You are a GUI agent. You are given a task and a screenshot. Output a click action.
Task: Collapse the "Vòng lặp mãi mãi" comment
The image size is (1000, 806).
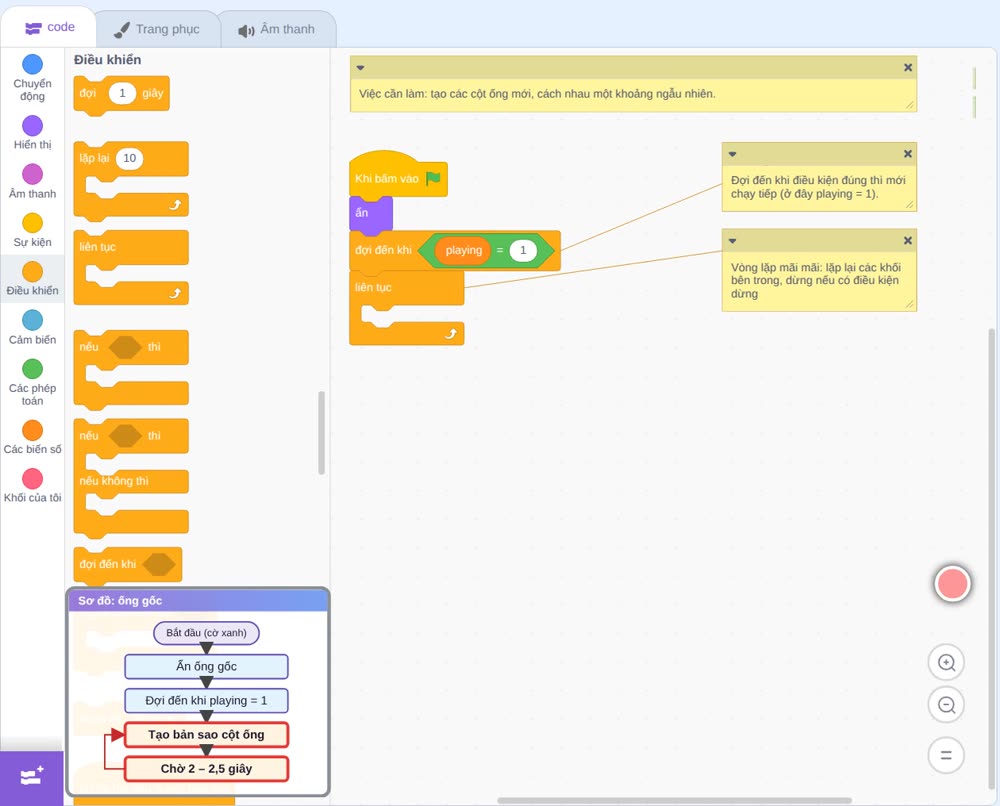(x=732, y=240)
